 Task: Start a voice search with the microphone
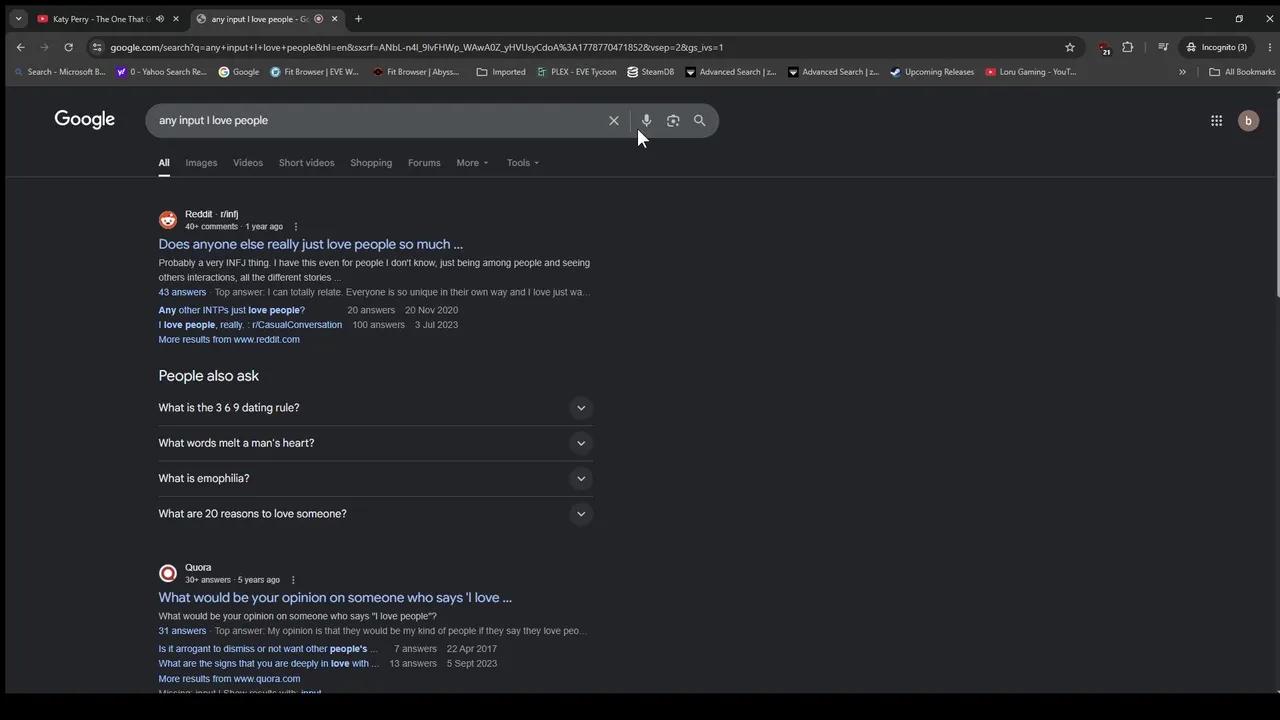coord(646,121)
